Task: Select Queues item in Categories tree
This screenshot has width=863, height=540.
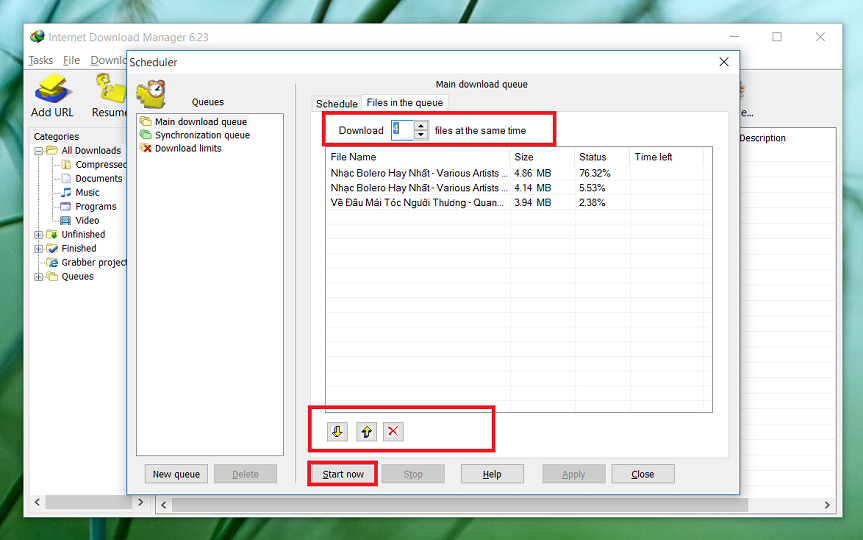Action: [78, 276]
